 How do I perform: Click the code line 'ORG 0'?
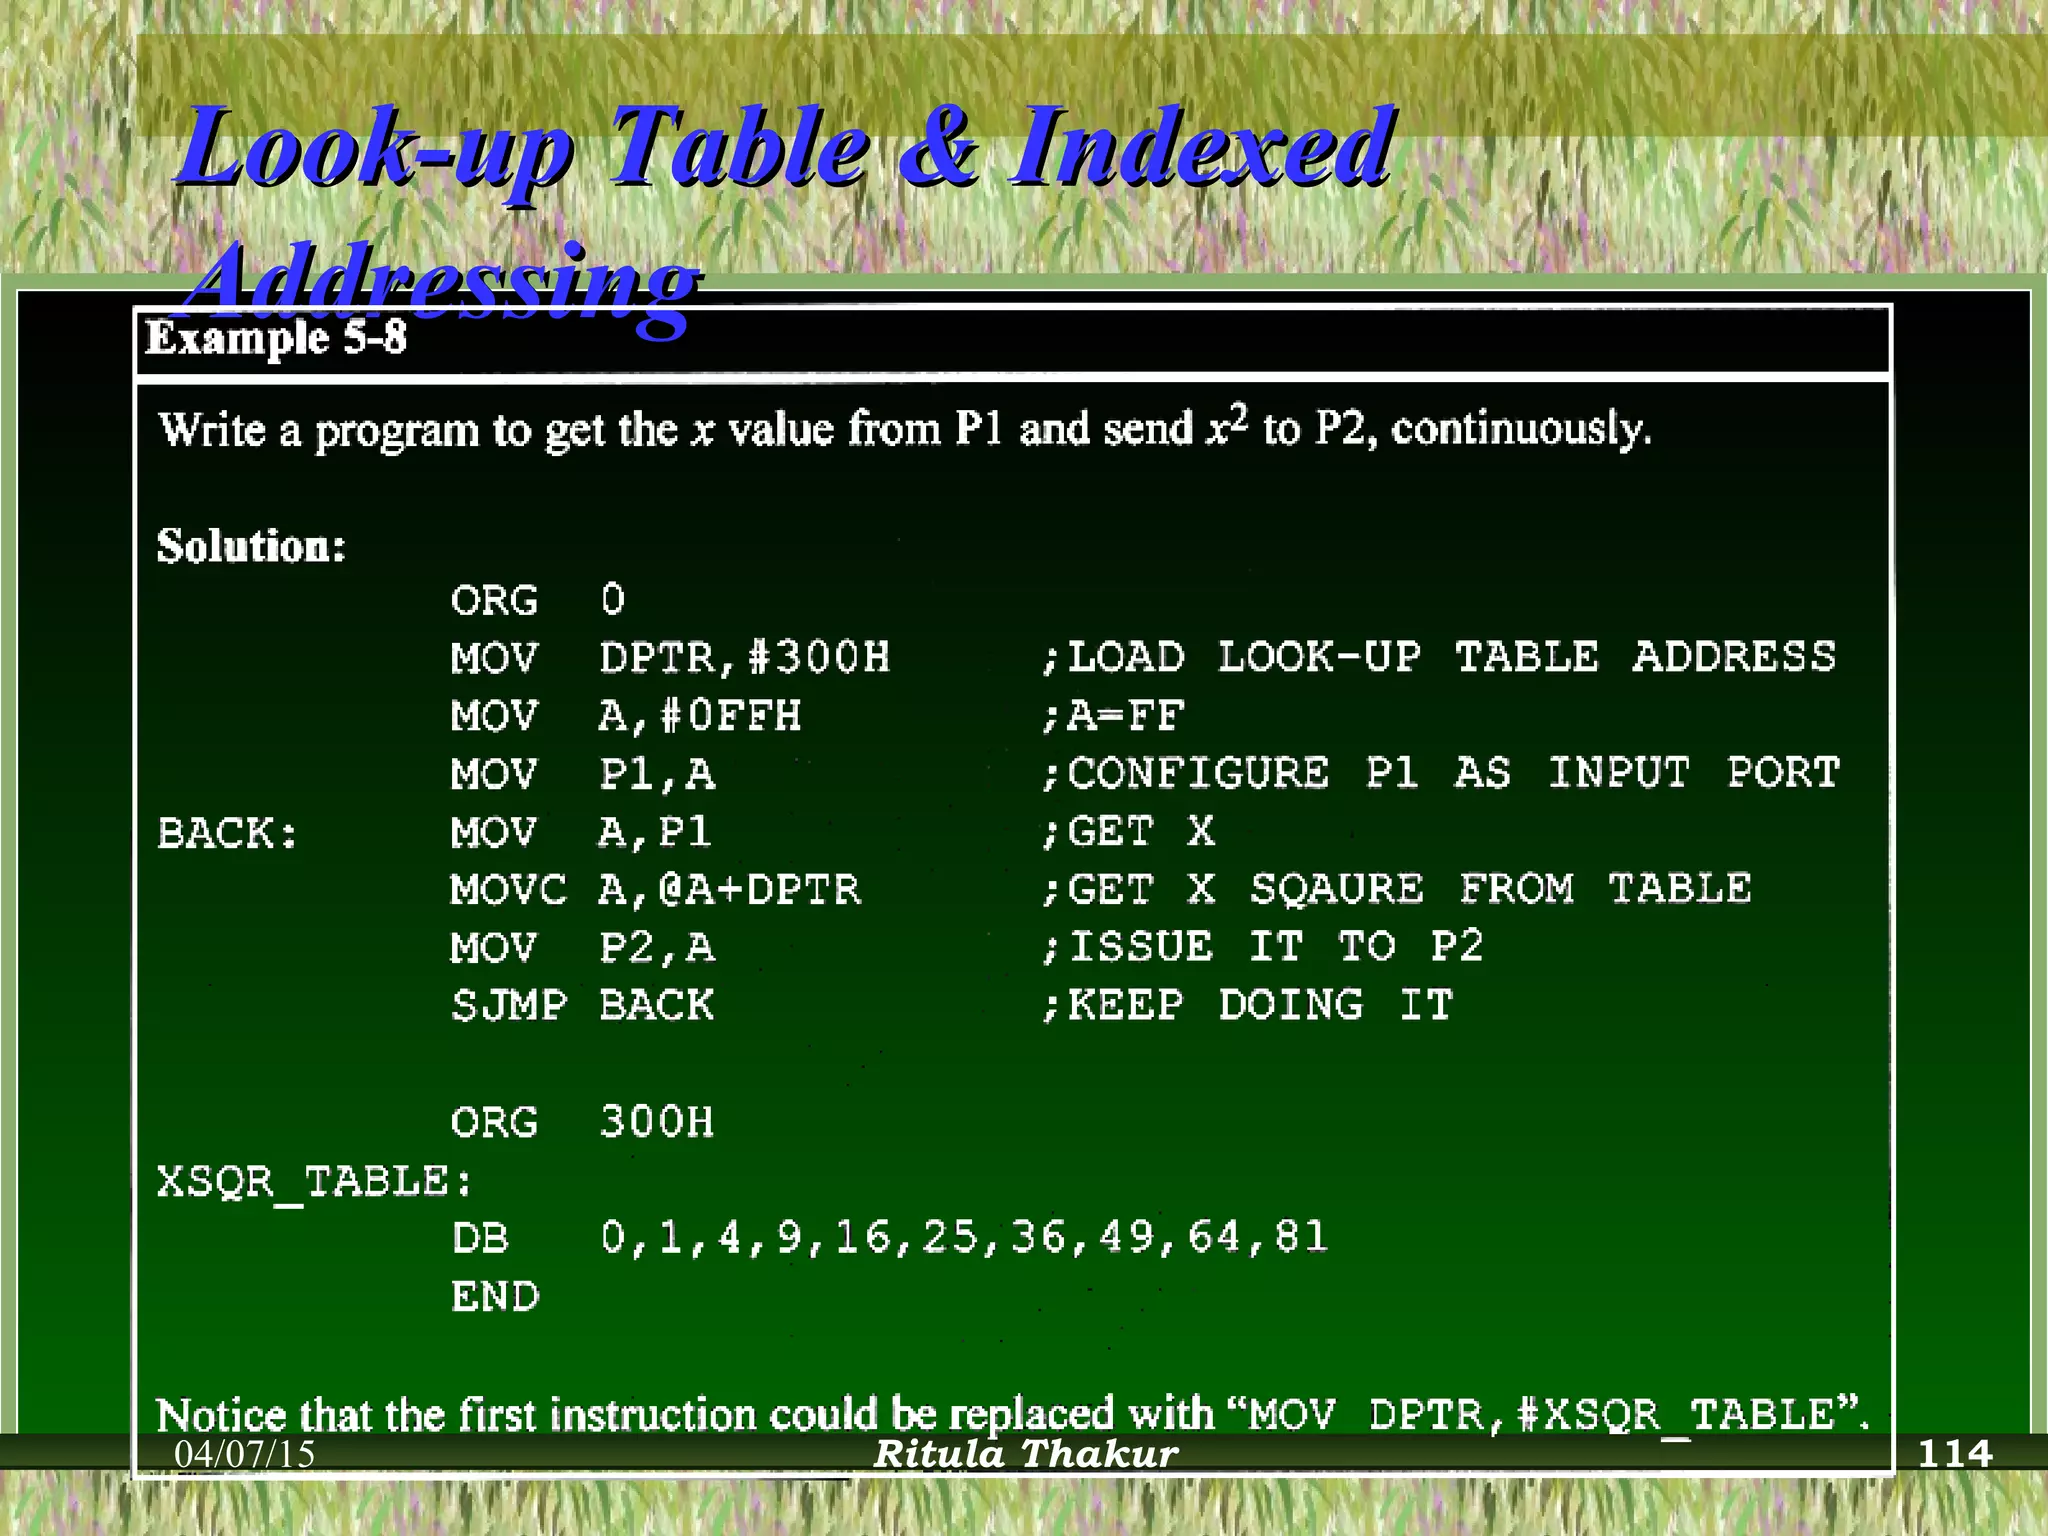coord(538,600)
